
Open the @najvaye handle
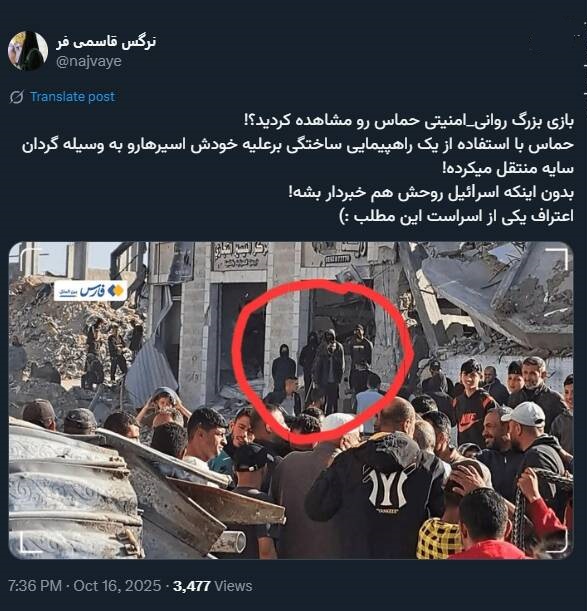89,61
